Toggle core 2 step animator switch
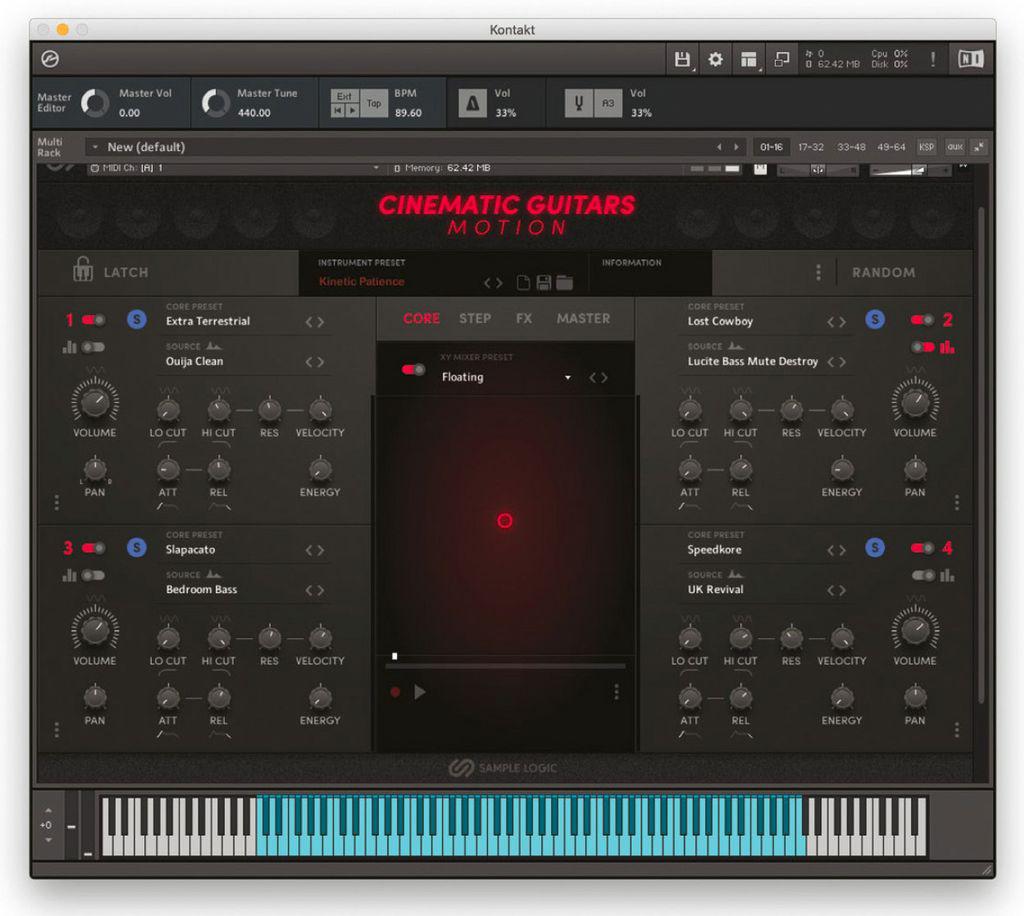This screenshot has height=916, width=1024. click(x=923, y=347)
